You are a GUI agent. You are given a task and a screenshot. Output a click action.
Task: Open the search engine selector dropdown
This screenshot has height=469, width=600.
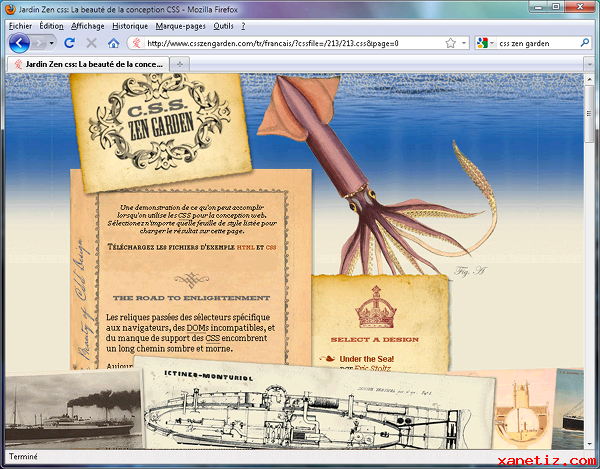486,43
